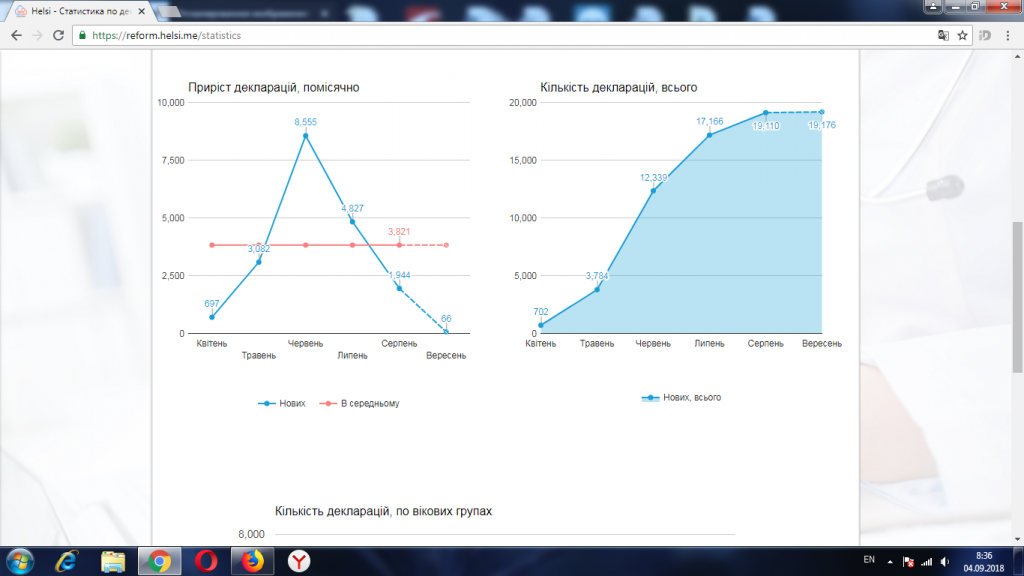Screen dimensions: 1024x576
Task: Reload the statistics page
Action: (58, 36)
